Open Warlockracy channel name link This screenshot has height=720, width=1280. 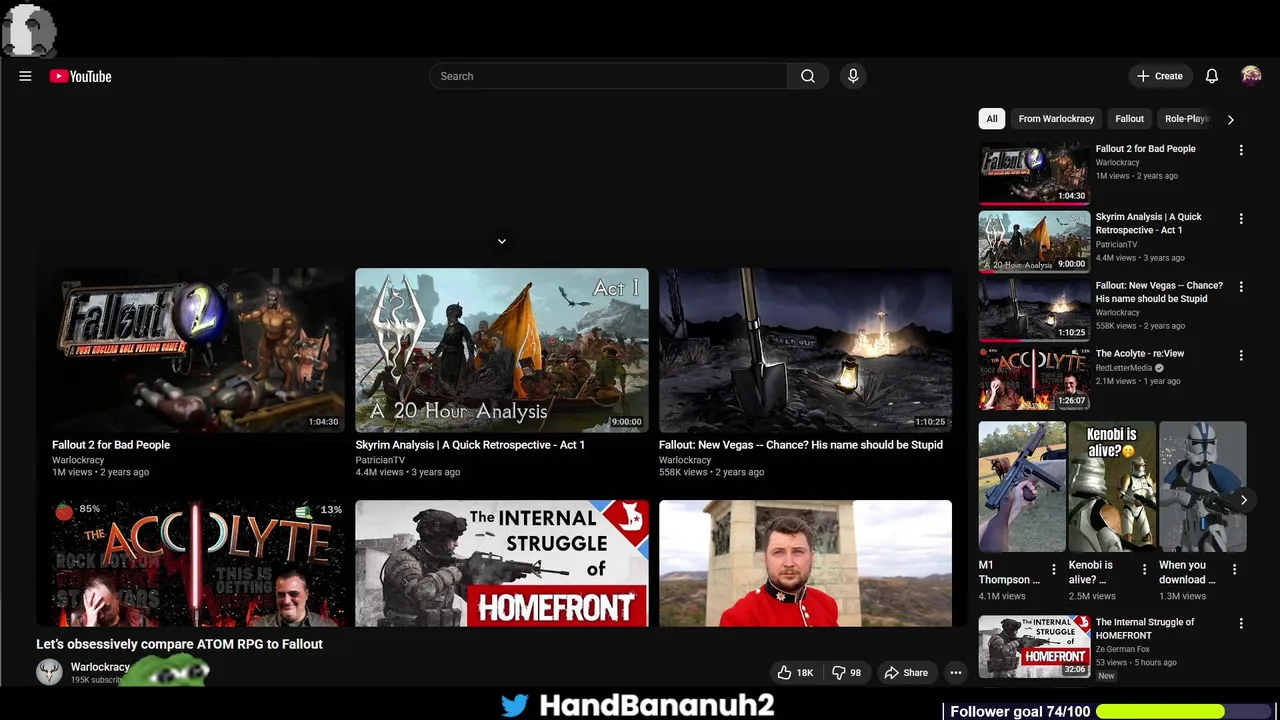point(100,667)
